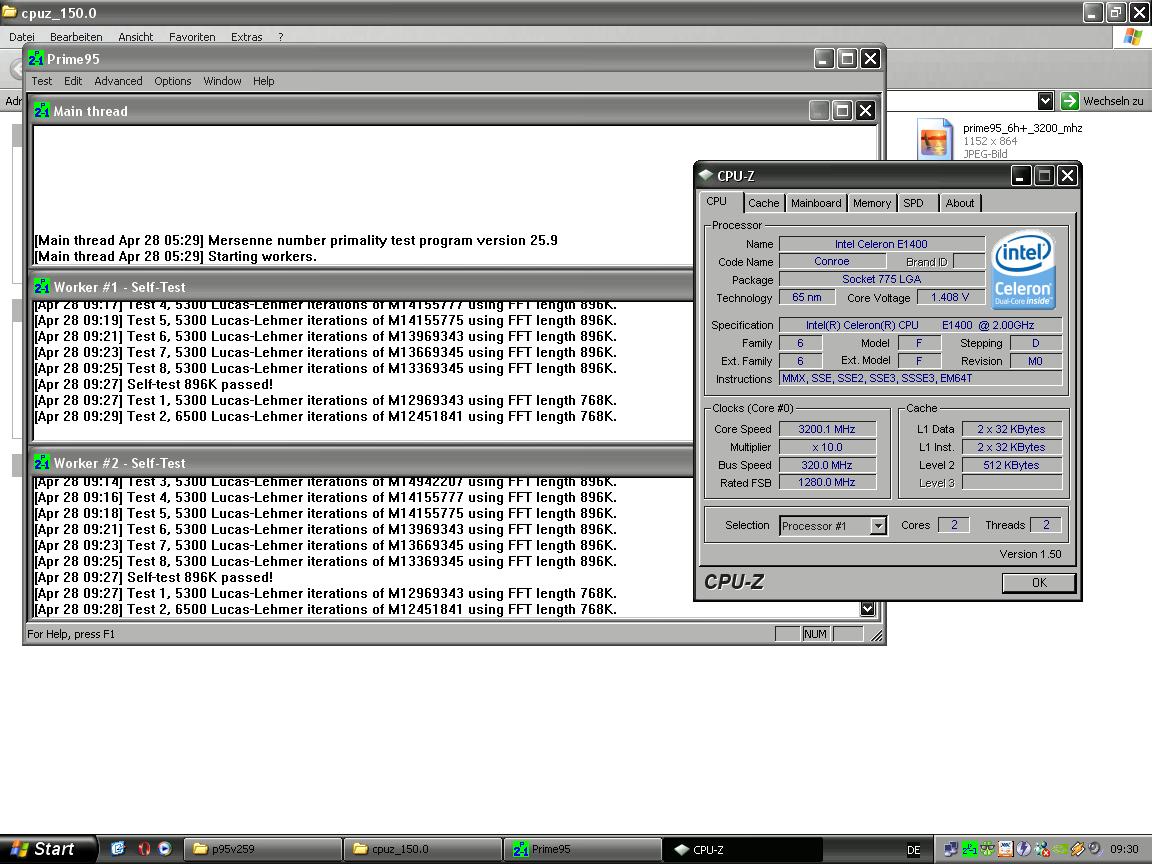
Task: Open Ansicht menu in Explorer window
Action: [136, 37]
